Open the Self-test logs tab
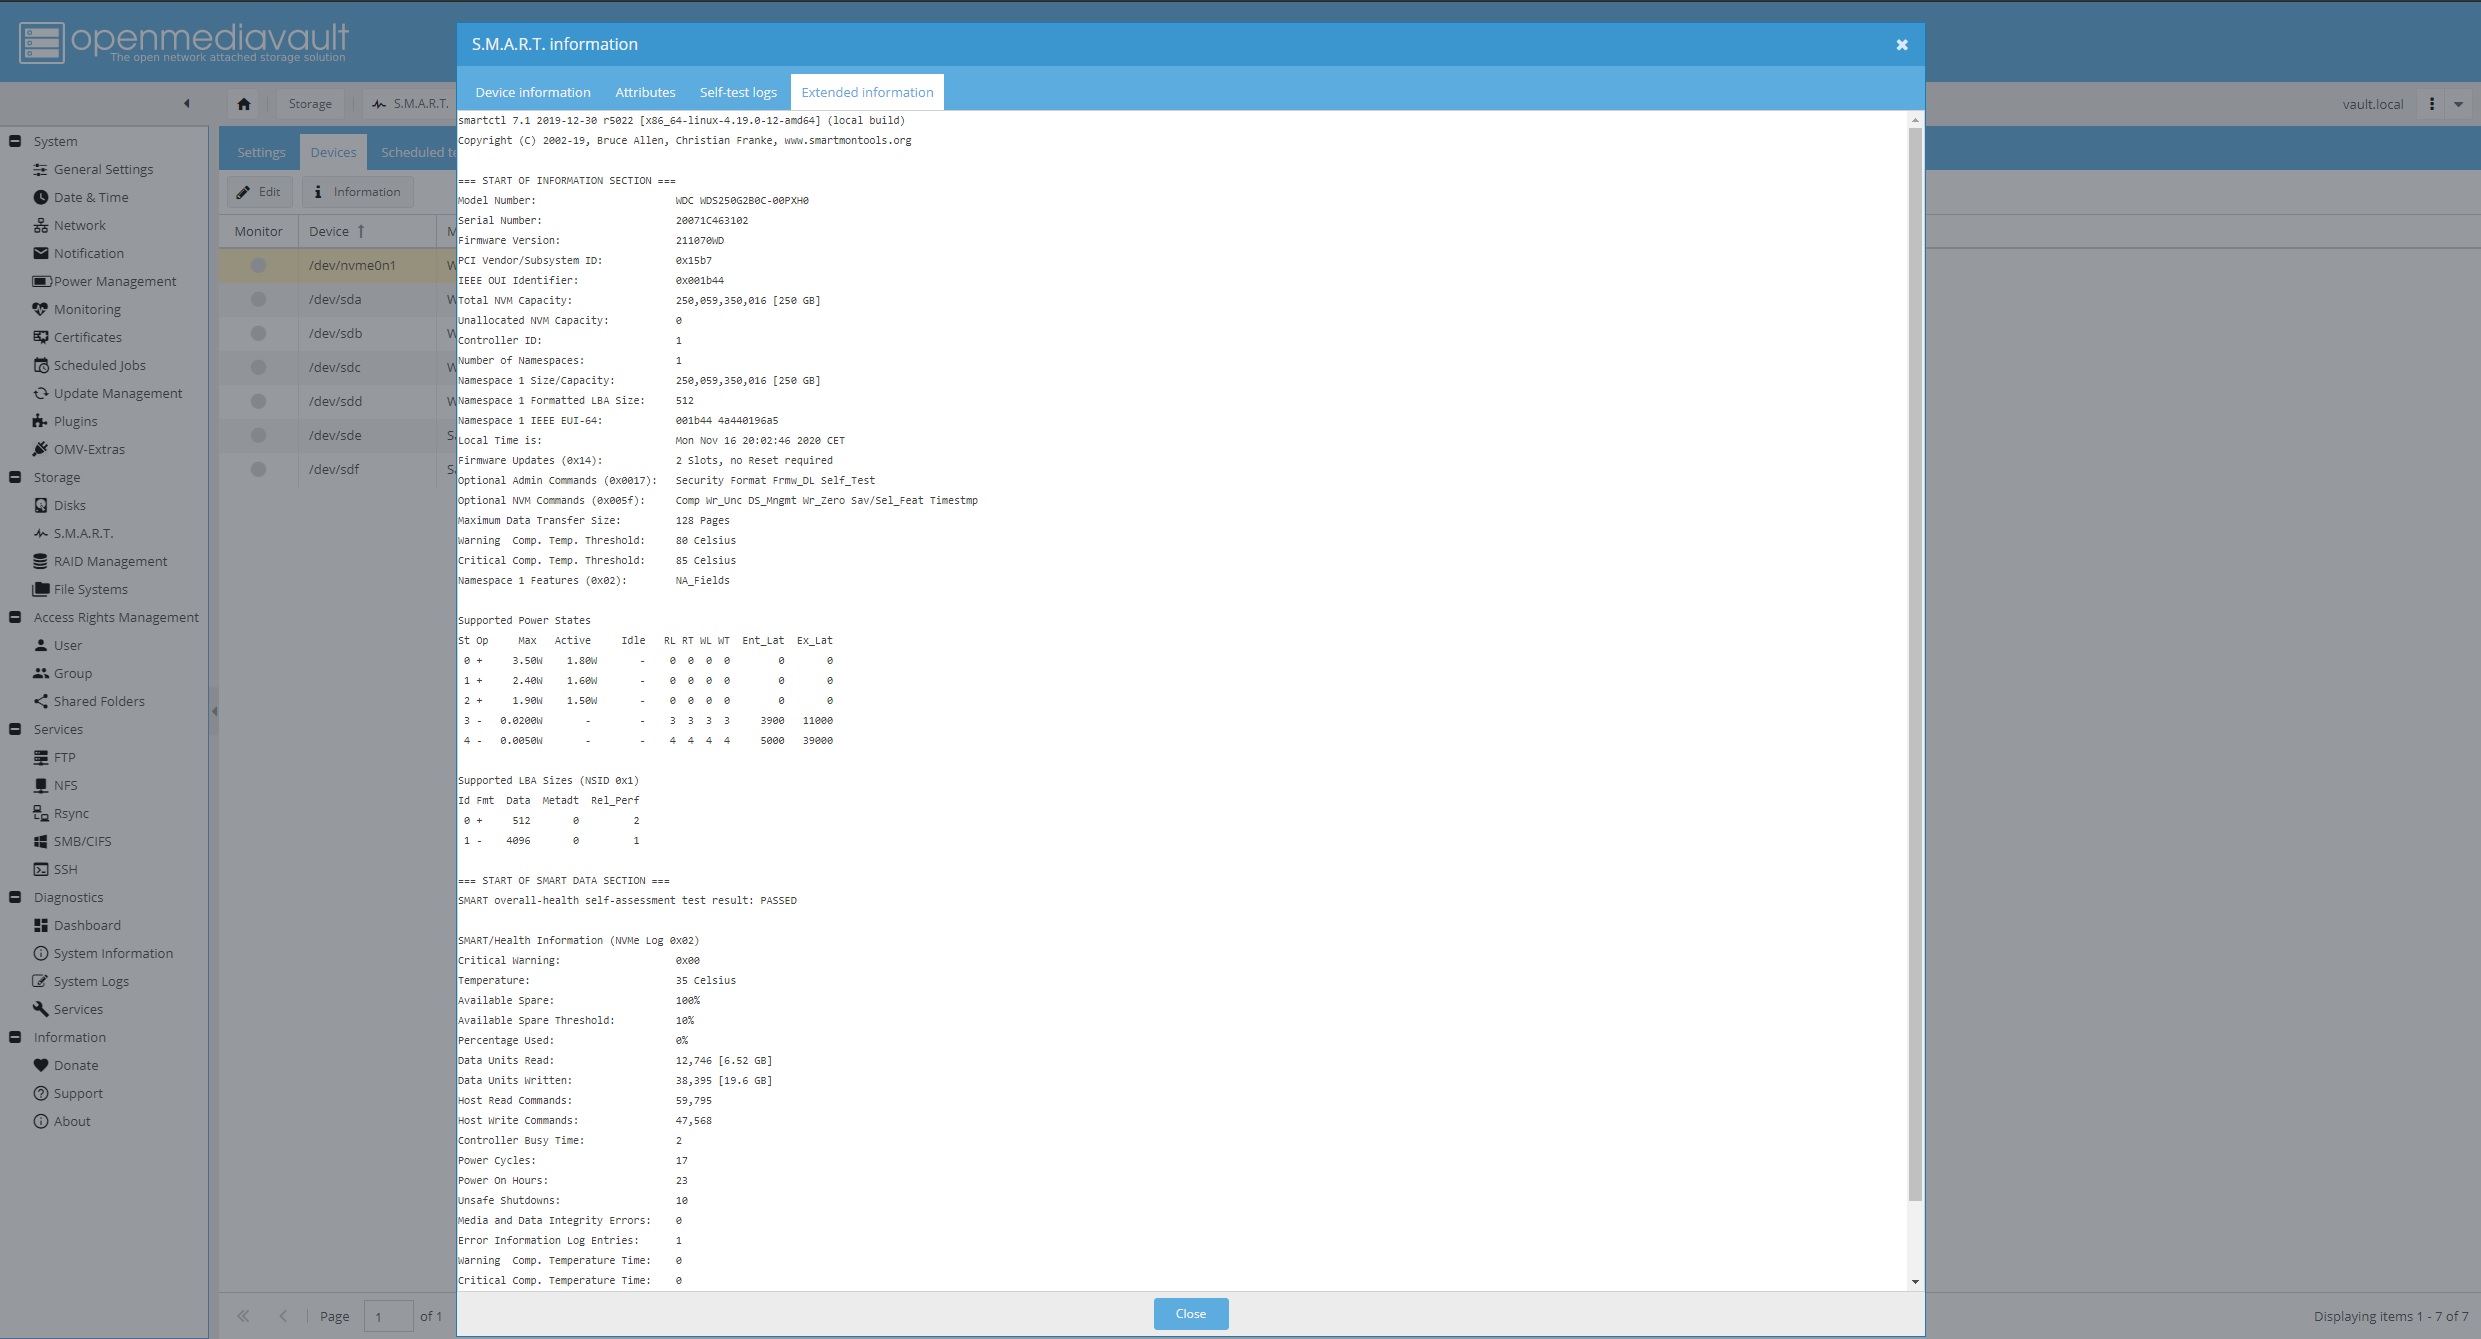 click(738, 92)
